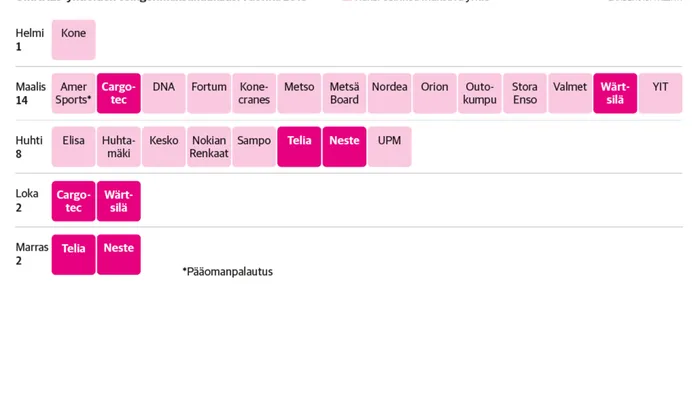Image resolution: width=696 pixels, height=402 pixels.
Task: Click the Elisa cell in Huhti row
Action: [x=73, y=147]
